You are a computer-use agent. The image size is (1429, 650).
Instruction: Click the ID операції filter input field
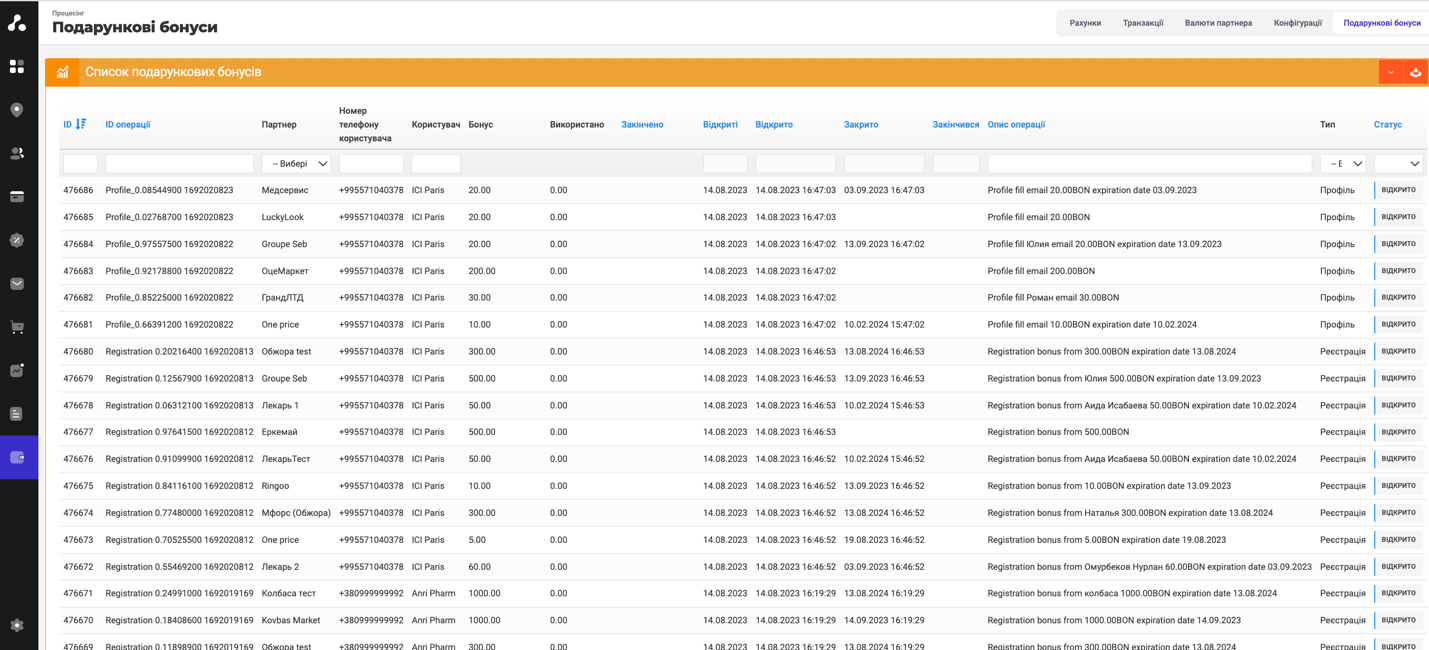click(179, 164)
